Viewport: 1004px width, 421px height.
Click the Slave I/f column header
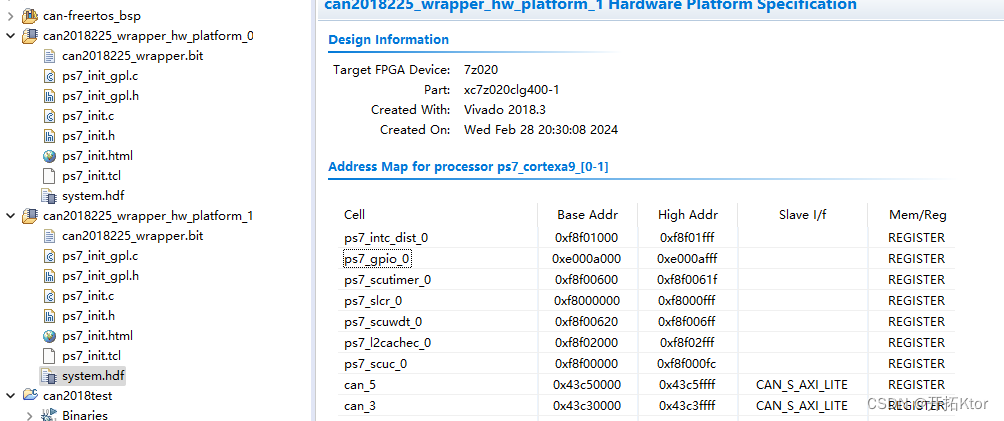(802, 215)
